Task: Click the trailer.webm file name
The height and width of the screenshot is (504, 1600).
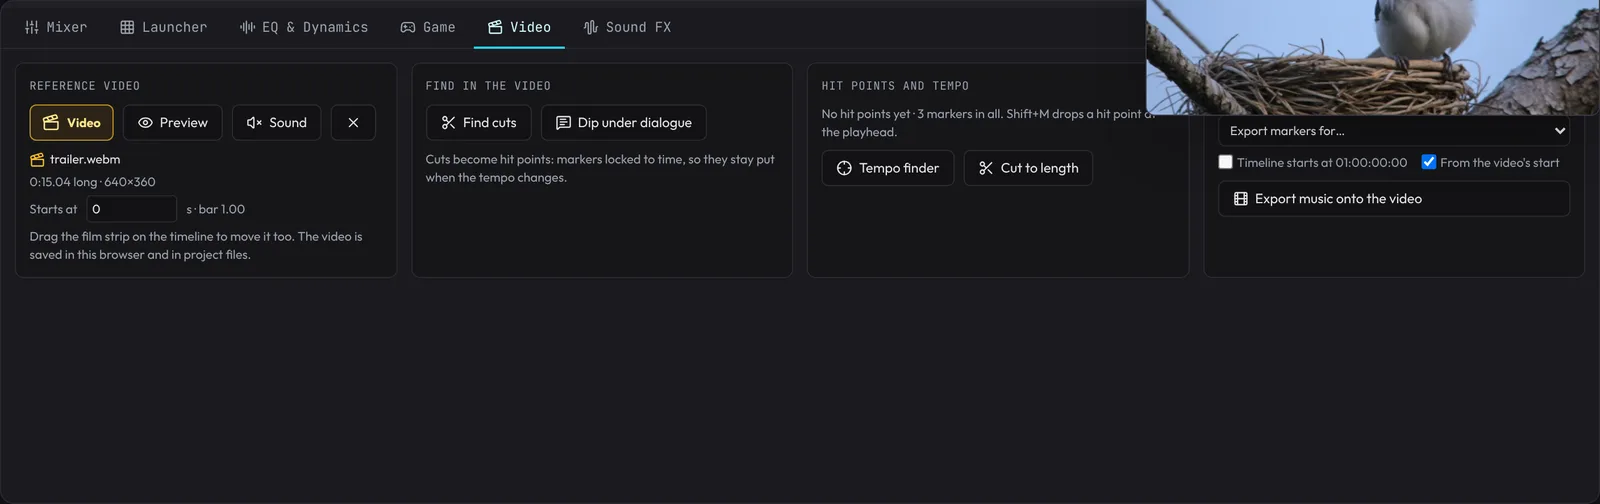Action: coord(85,159)
